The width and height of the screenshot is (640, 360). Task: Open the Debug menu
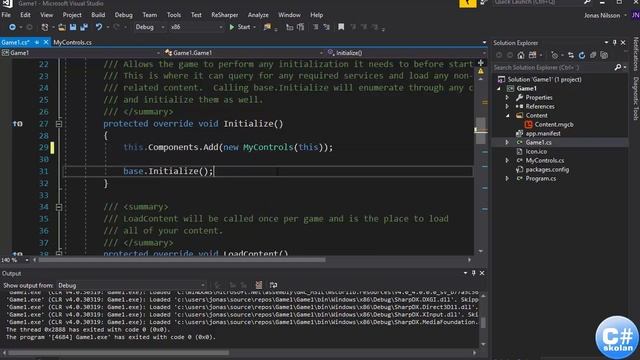123,15
